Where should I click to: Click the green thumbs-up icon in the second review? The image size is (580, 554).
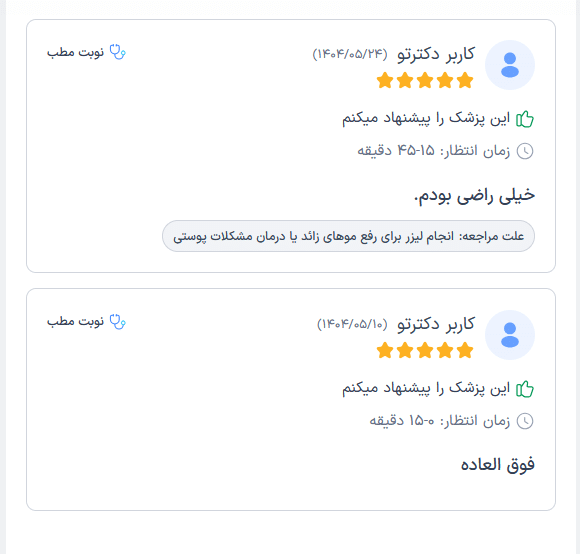coord(525,389)
